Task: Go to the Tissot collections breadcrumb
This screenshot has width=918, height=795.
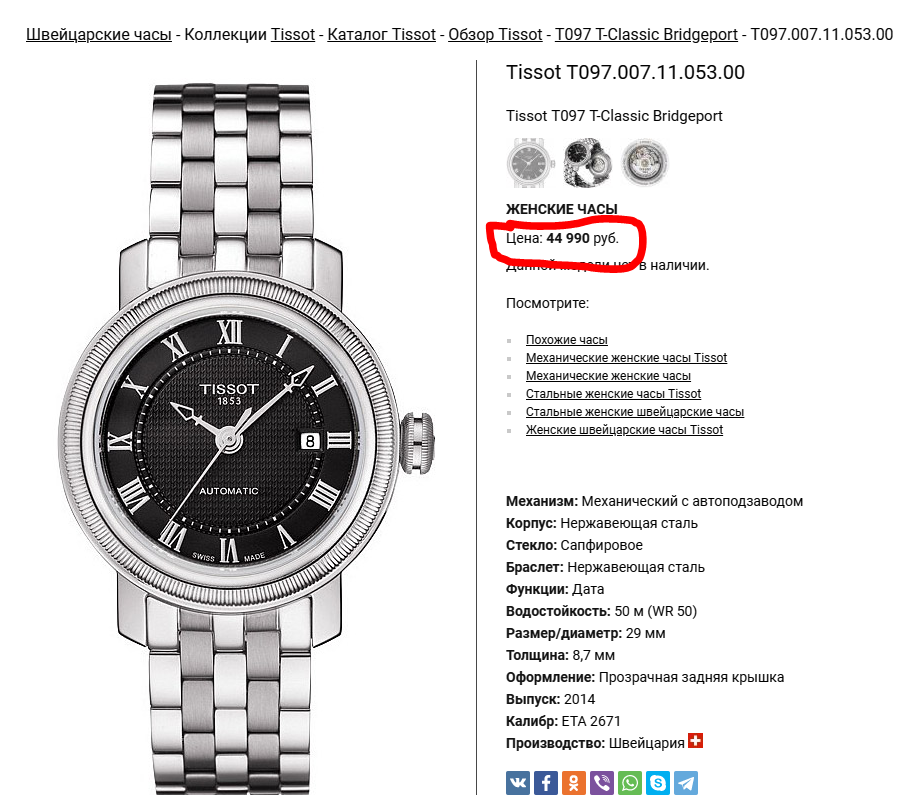Action: click(x=293, y=35)
